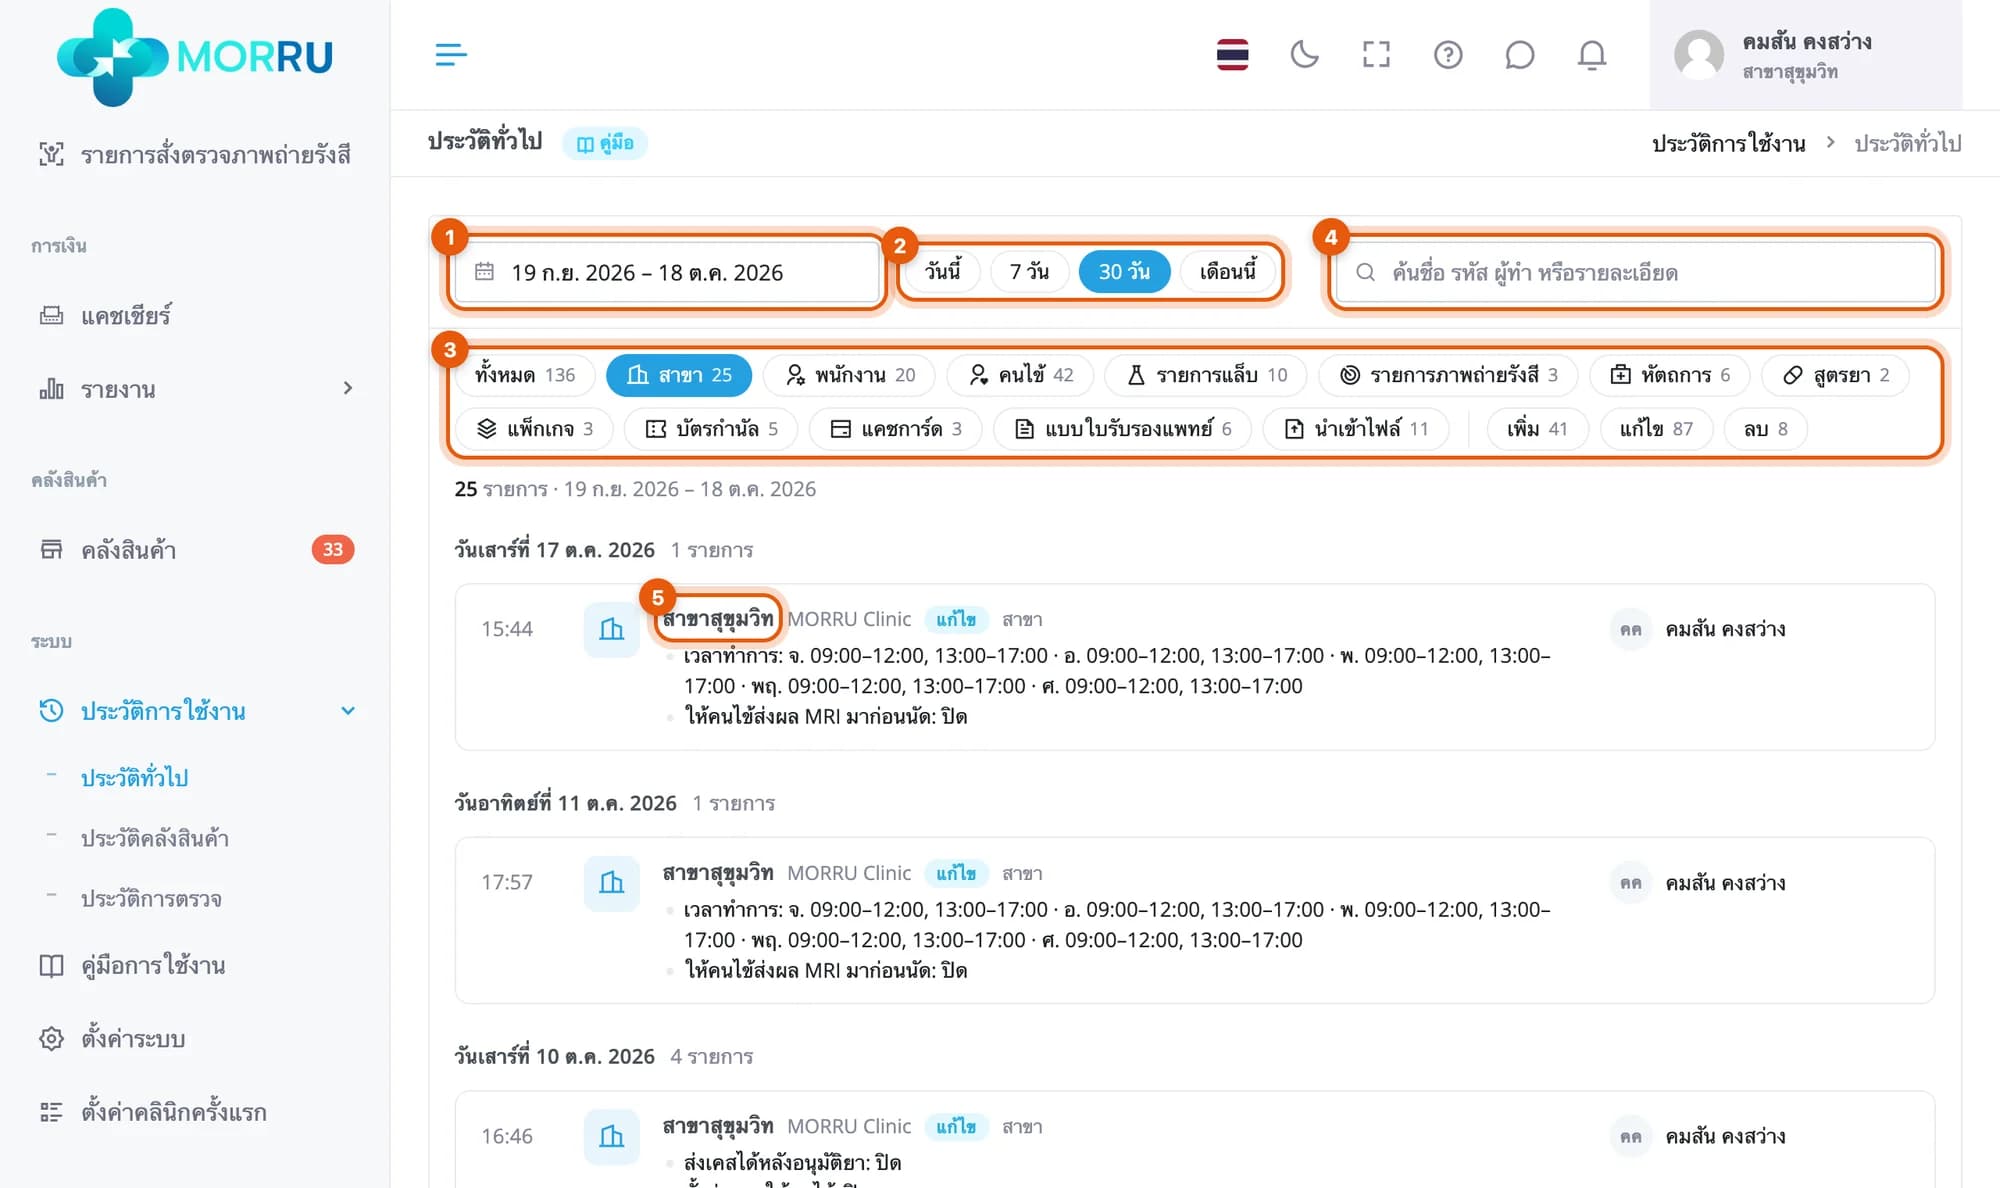2000x1188 pixels.
Task: Filter by แคชการ์ด chip
Action: tap(896, 429)
